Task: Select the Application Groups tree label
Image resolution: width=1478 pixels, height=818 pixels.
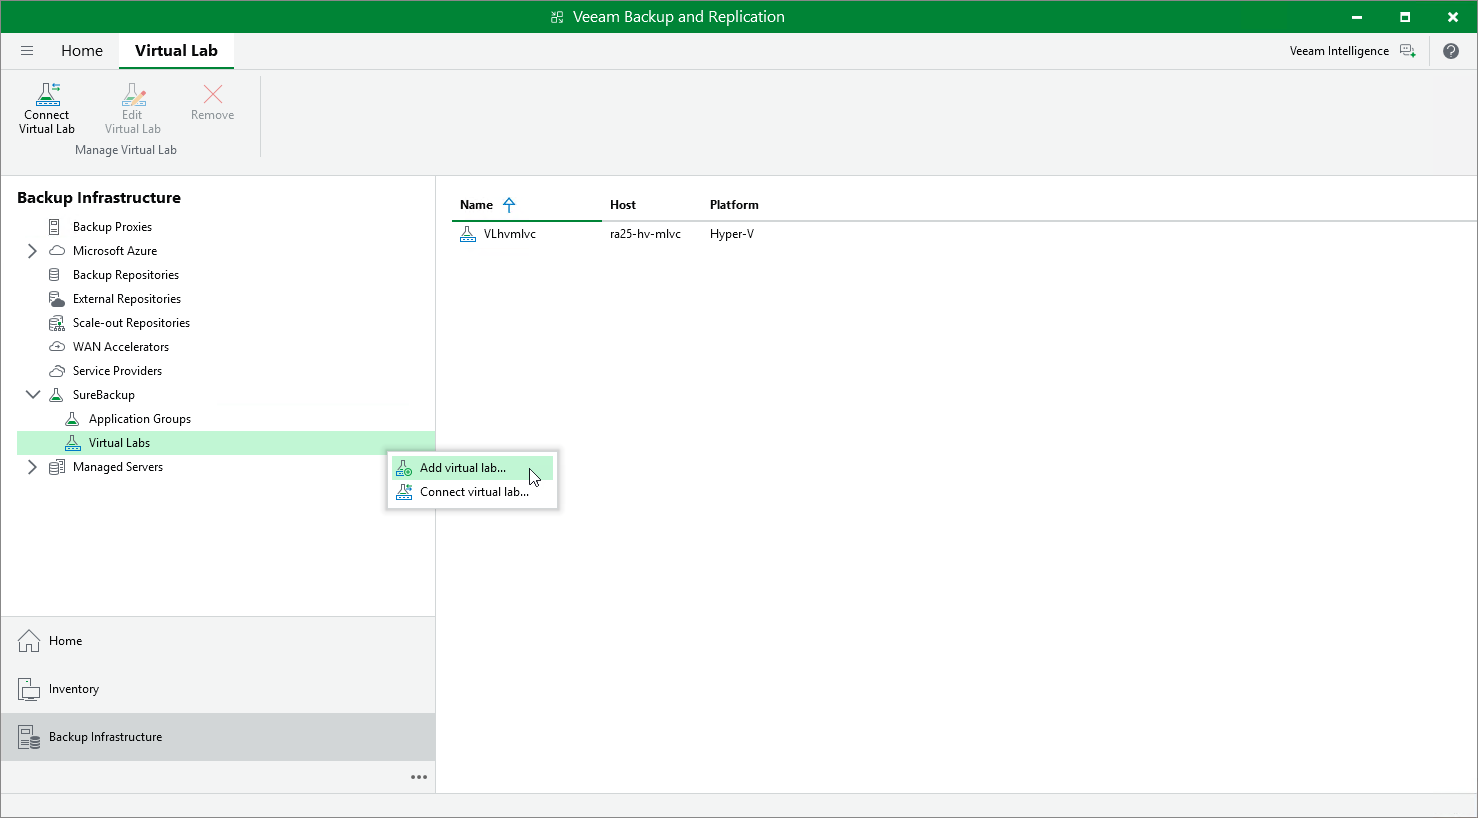Action: pos(140,419)
